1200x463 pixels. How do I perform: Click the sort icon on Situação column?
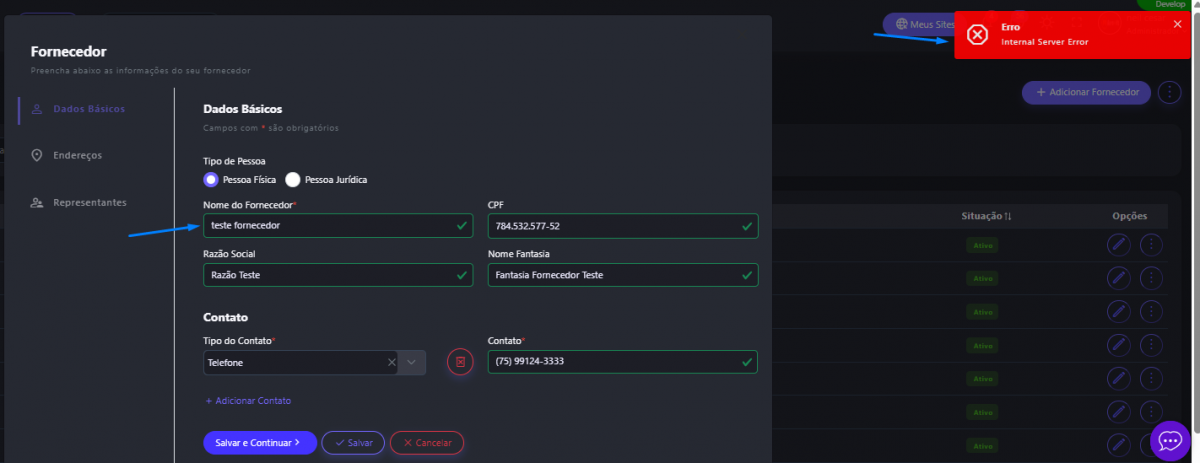coord(1007,216)
